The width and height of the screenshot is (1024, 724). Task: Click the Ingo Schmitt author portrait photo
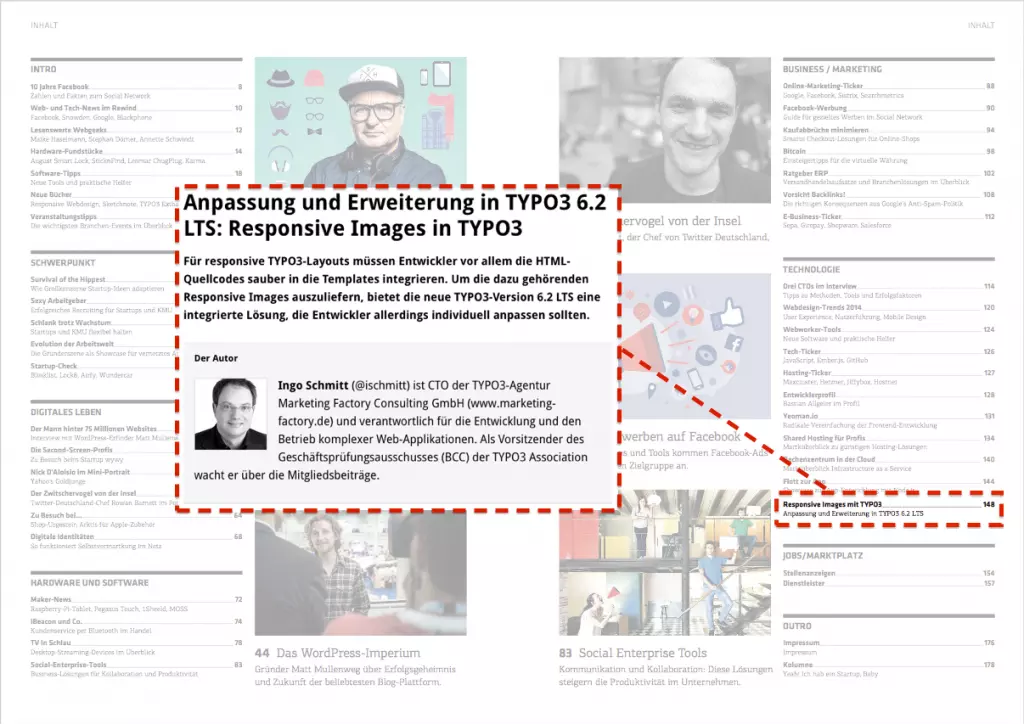(231, 414)
